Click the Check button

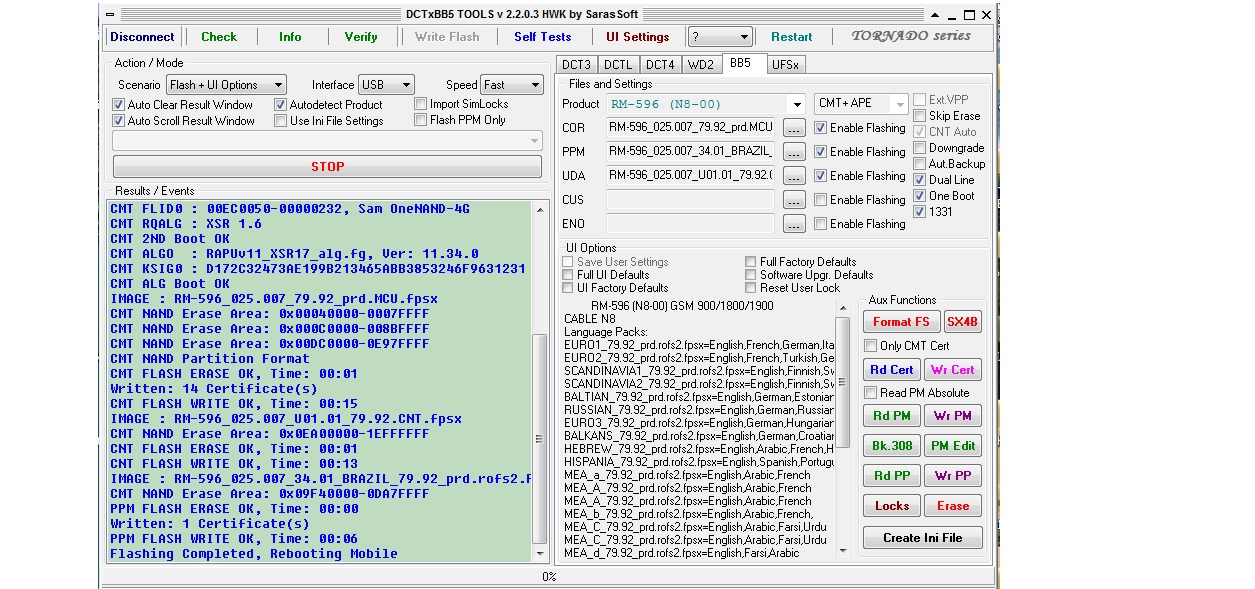(x=219, y=37)
